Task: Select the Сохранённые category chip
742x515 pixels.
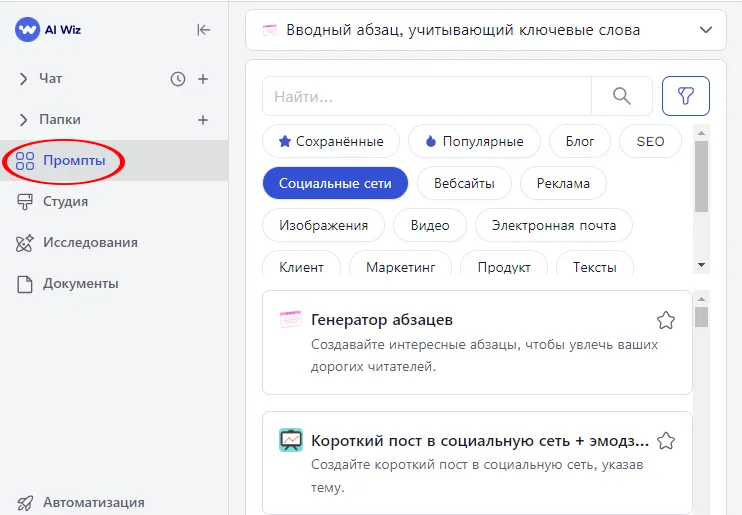Action: point(331,141)
